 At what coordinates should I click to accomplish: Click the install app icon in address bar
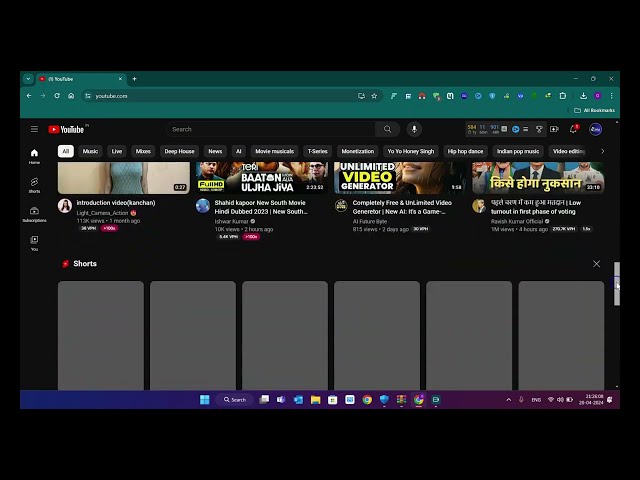[361, 96]
